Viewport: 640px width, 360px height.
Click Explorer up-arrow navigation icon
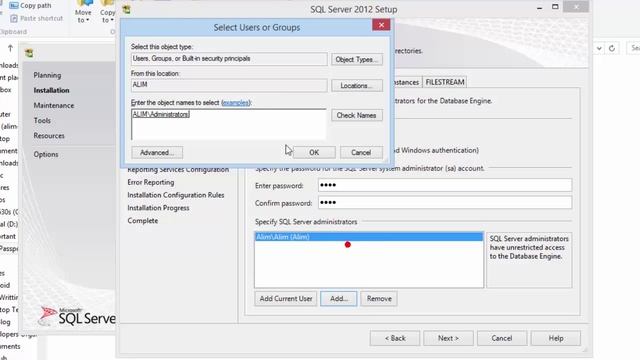point(10,48)
